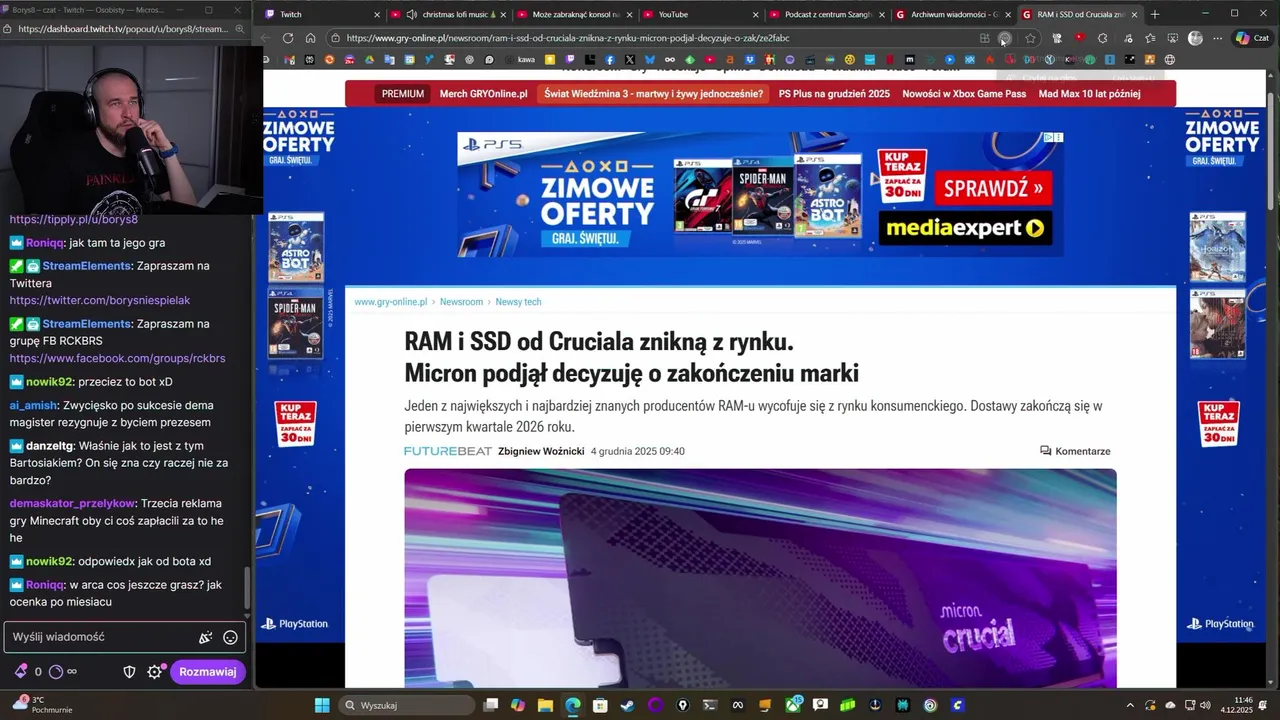The image size is (1280, 720).
Task: Launch Steam from the taskbar
Action: click(x=627, y=705)
